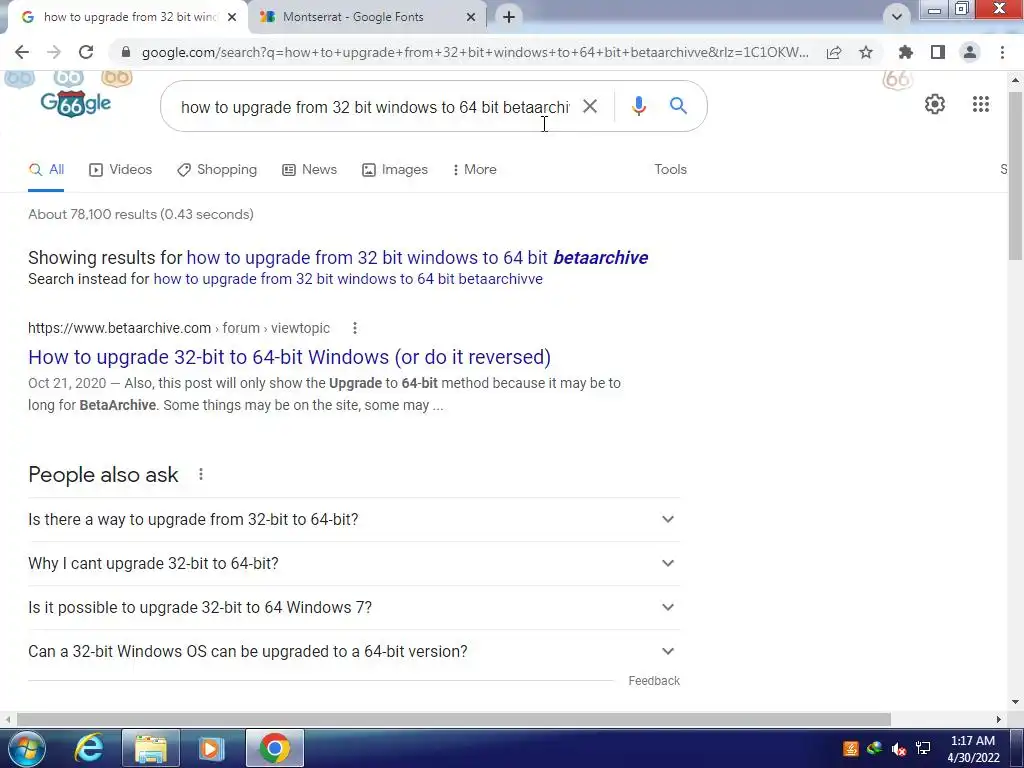Open options dots for betaarchive result
The width and height of the screenshot is (1024, 768).
tap(355, 328)
